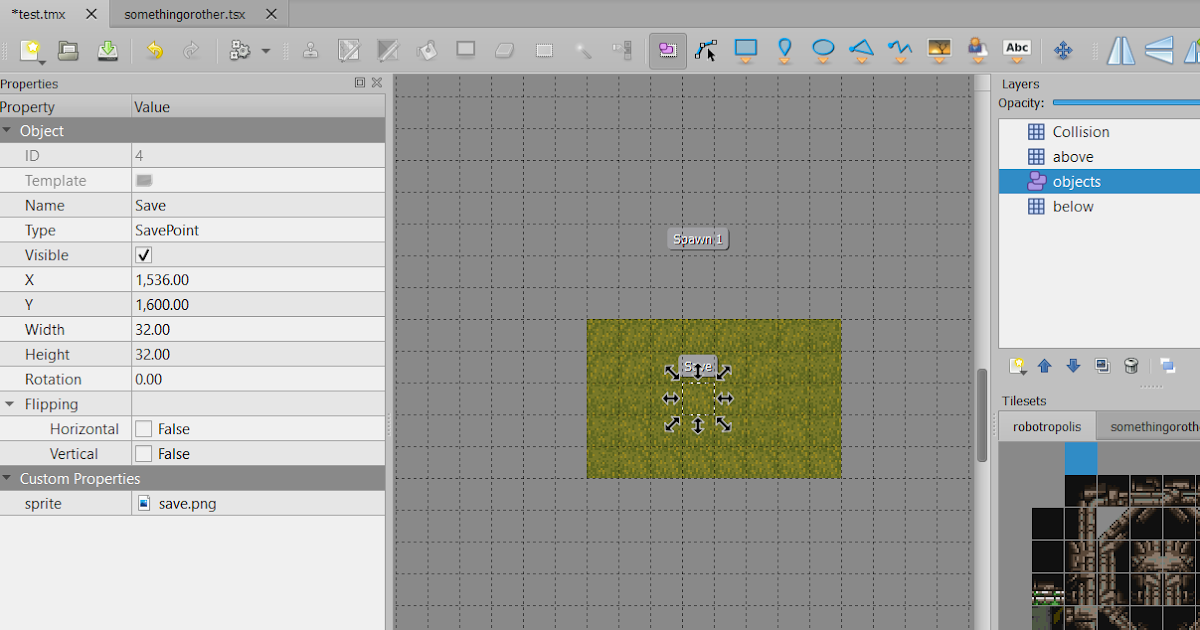Open the New File dropdown arrow

[42, 62]
